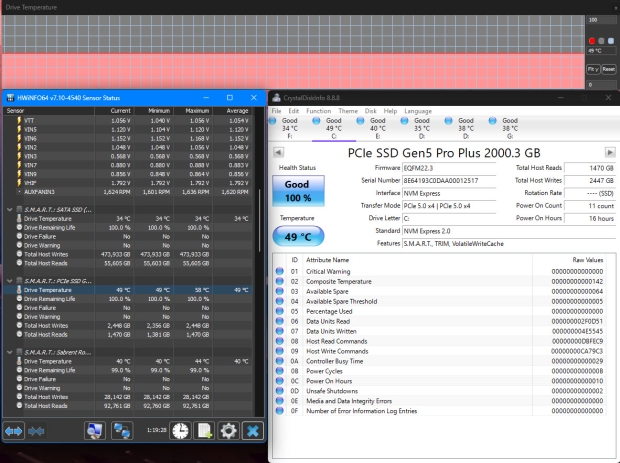This screenshot has width=620, height=463.
Task: Select the AUXFANIN3 fan sensor row
Action: pyautogui.click(x=128, y=192)
